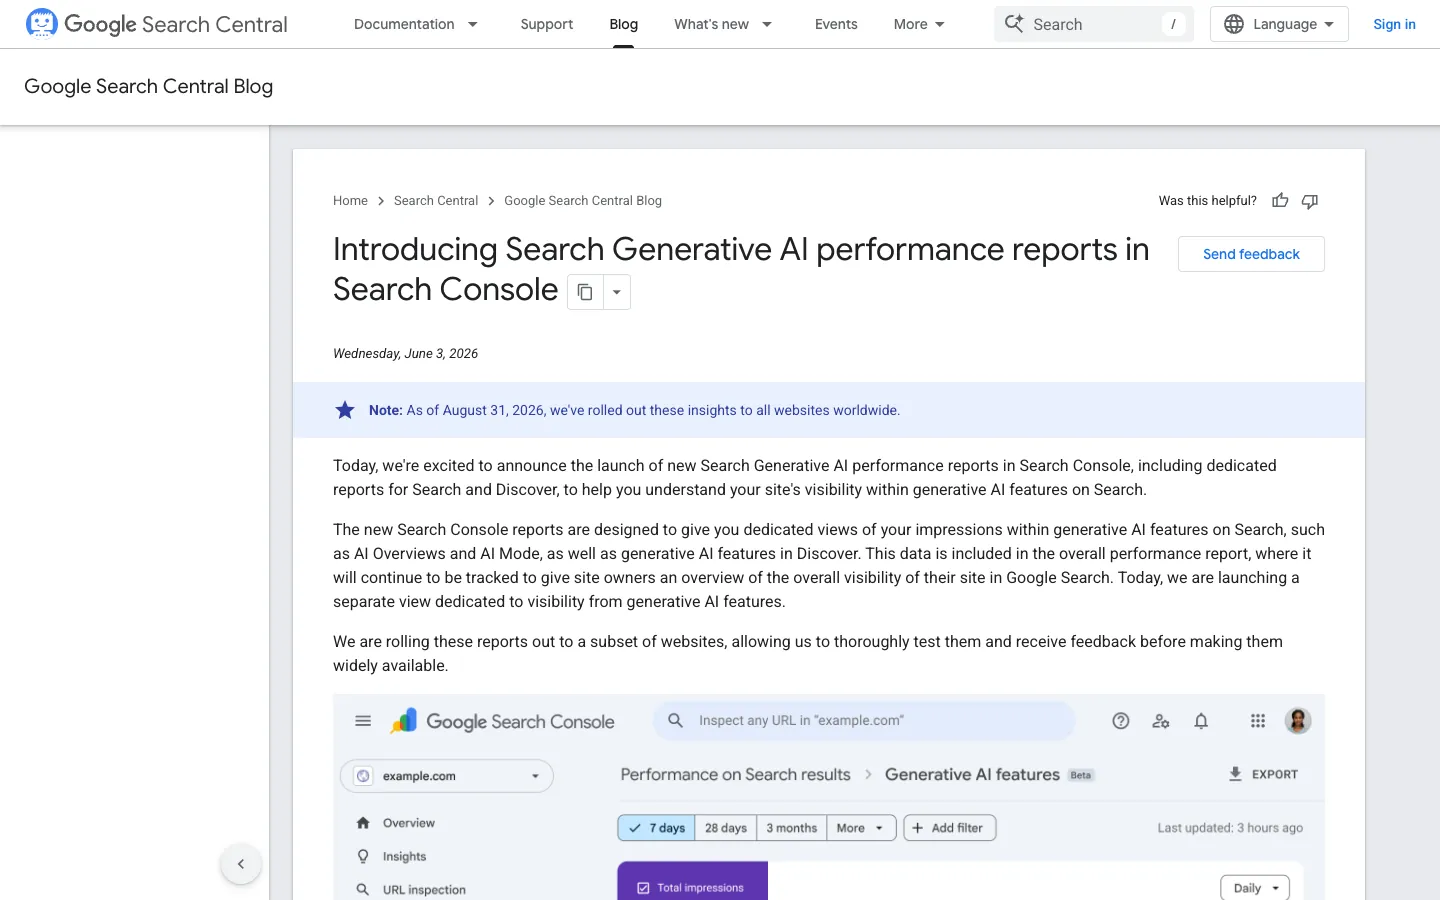Image resolution: width=1440 pixels, height=900 pixels.
Task: Go to the Events tab
Action: (x=836, y=24)
